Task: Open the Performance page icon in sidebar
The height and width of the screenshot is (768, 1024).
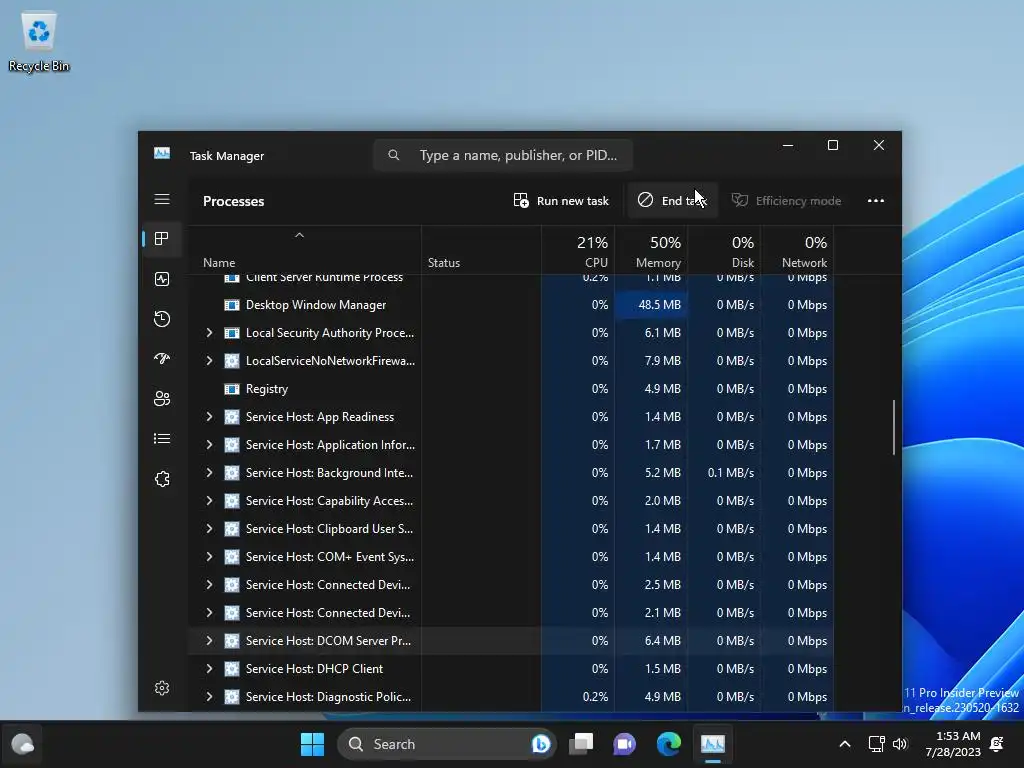Action: tap(162, 279)
